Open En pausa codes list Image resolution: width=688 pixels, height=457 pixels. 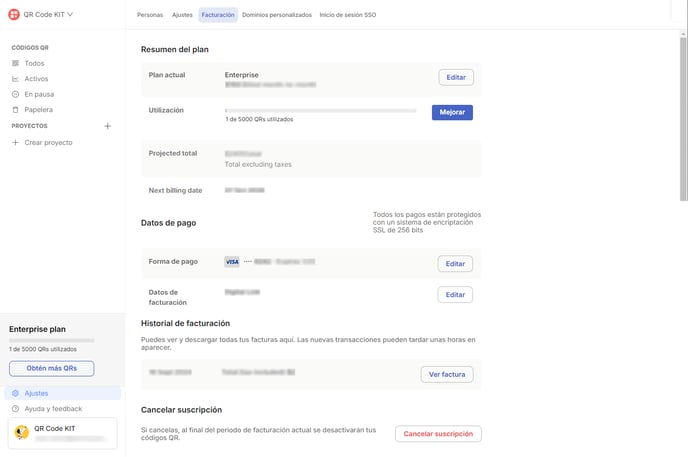pos(38,94)
